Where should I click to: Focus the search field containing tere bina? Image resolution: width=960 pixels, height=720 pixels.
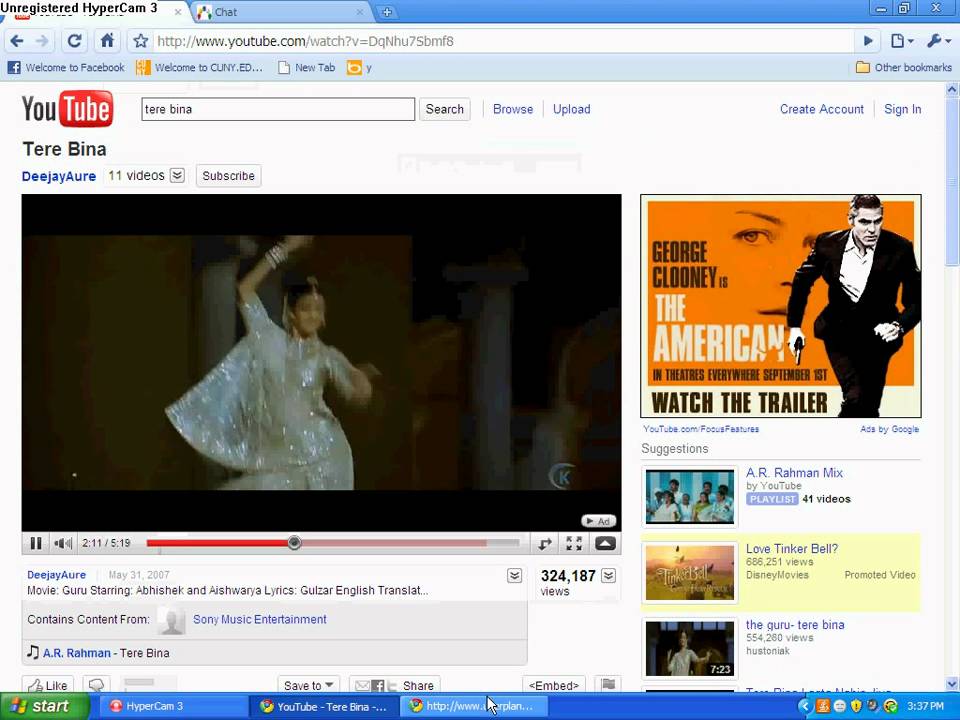point(278,109)
